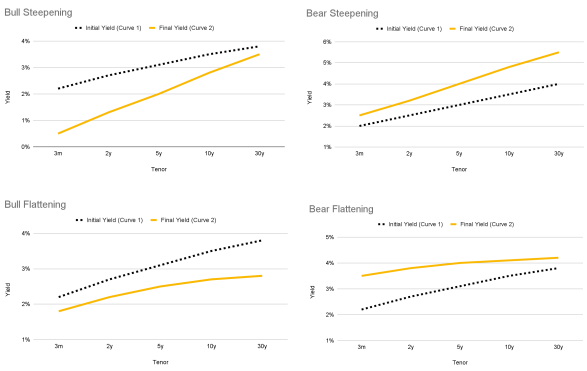Screen dimensions: 587x371
Task: Select the 30y tick label in Bull Steepening
Action: (x=259, y=153)
